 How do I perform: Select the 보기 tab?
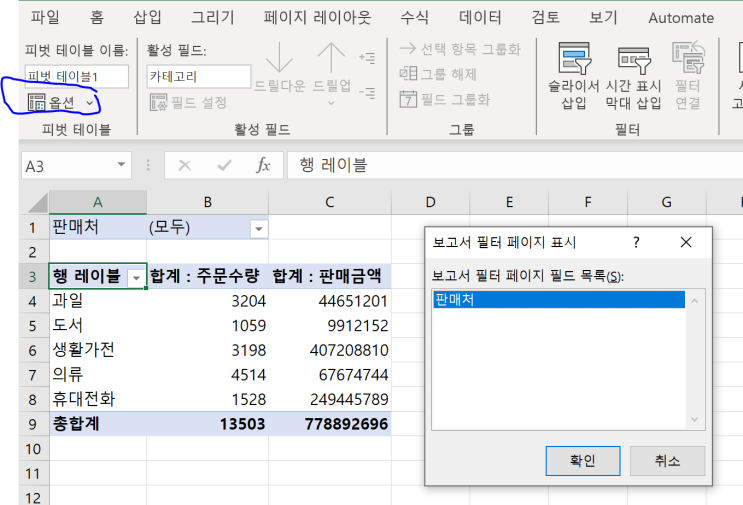click(x=603, y=18)
